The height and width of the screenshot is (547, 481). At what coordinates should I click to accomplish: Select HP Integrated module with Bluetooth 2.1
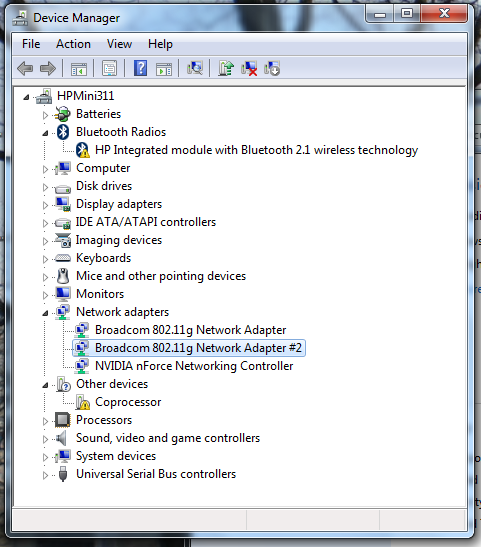point(256,150)
